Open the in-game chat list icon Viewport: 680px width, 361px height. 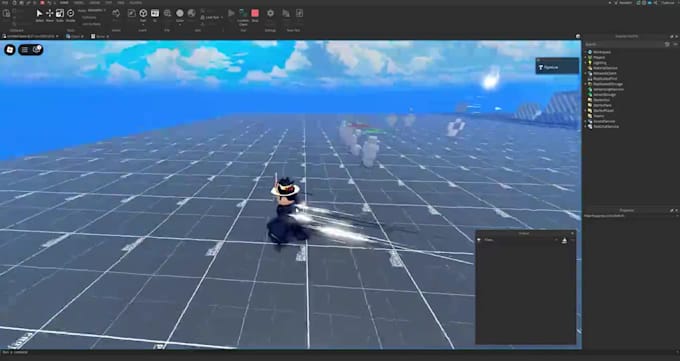[25, 50]
